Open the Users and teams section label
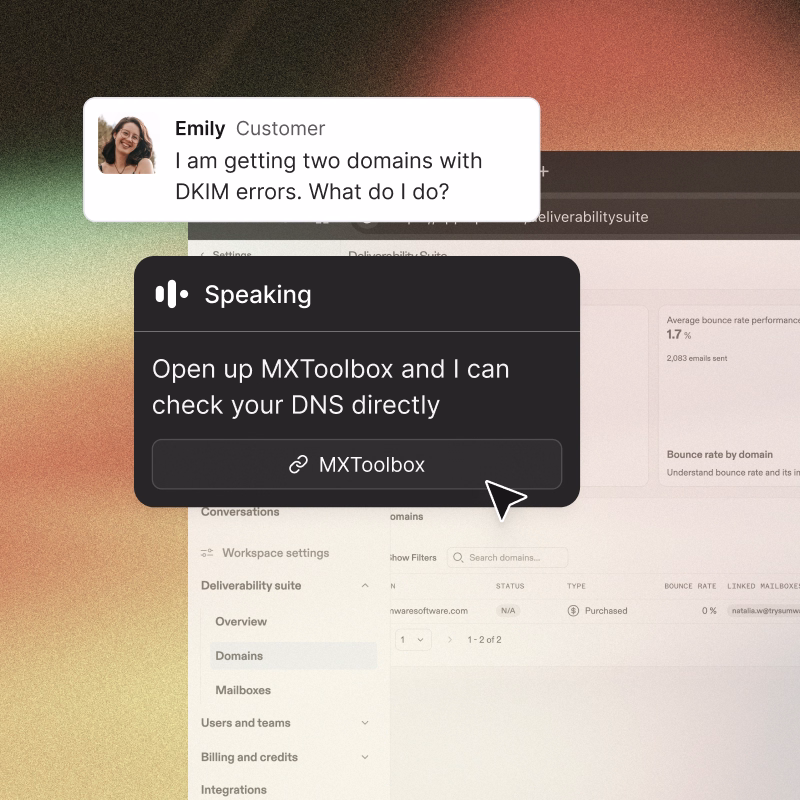Screen dimensions: 800x800 point(245,723)
